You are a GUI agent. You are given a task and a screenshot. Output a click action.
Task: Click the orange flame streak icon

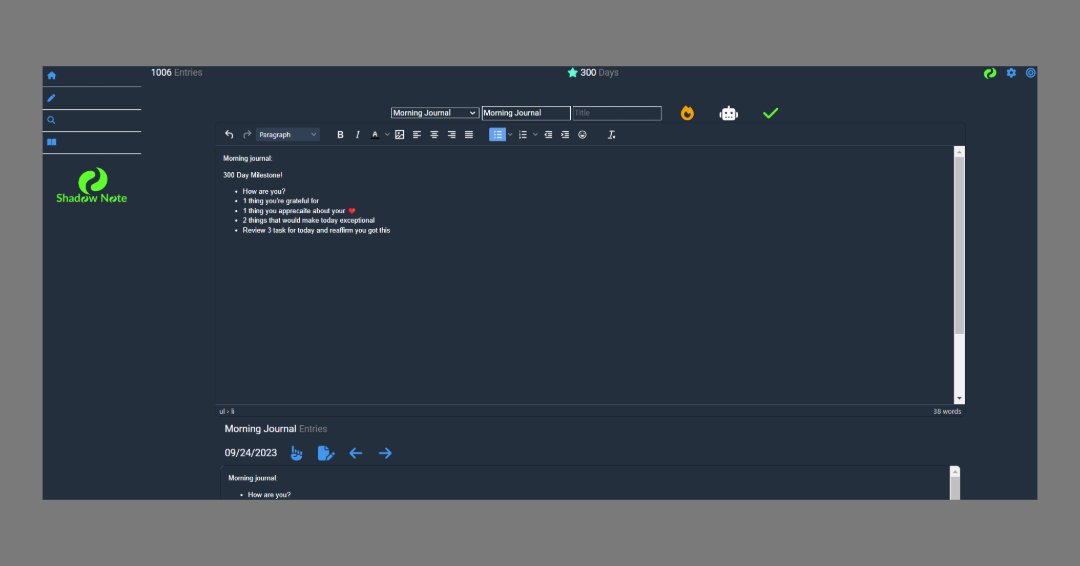(687, 113)
